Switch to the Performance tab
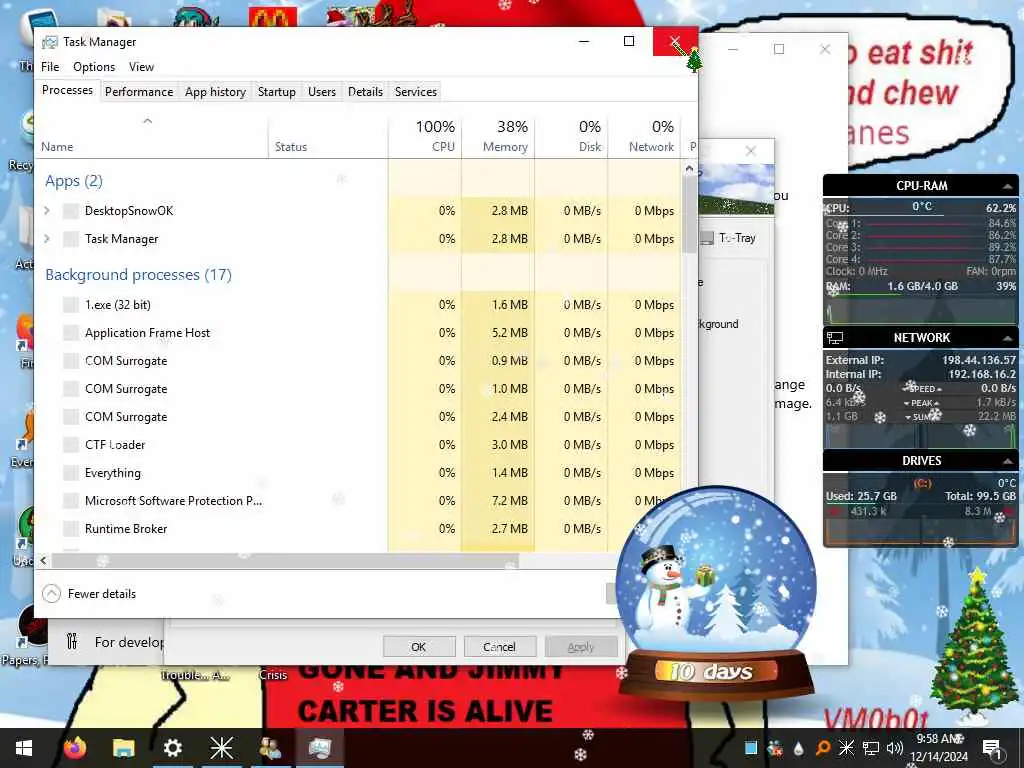 click(x=139, y=91)
